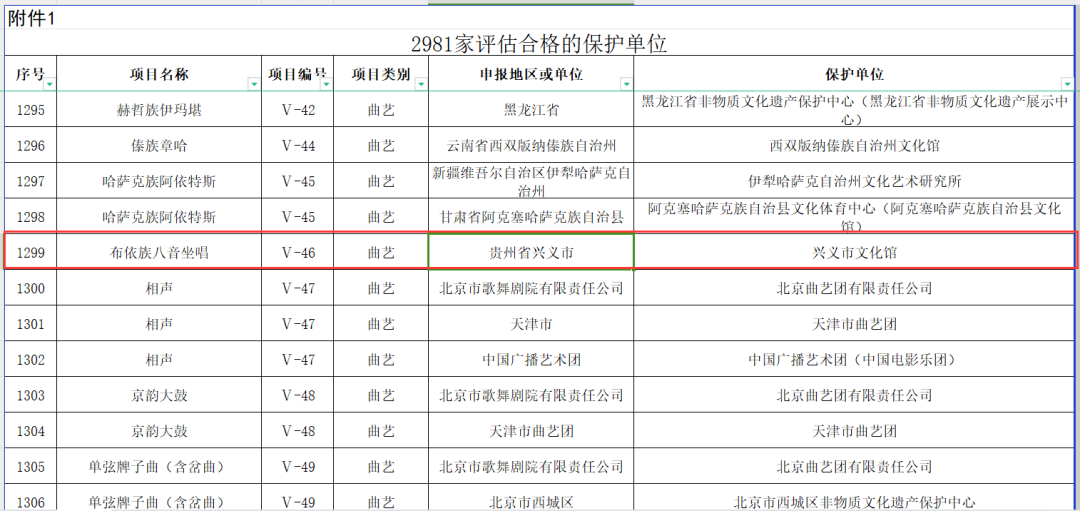Select the 伊犁哈萨克自治州文化艺术研究所 cell
The height and width of the screenshot is (511, 1080).
tap(854, 182)
